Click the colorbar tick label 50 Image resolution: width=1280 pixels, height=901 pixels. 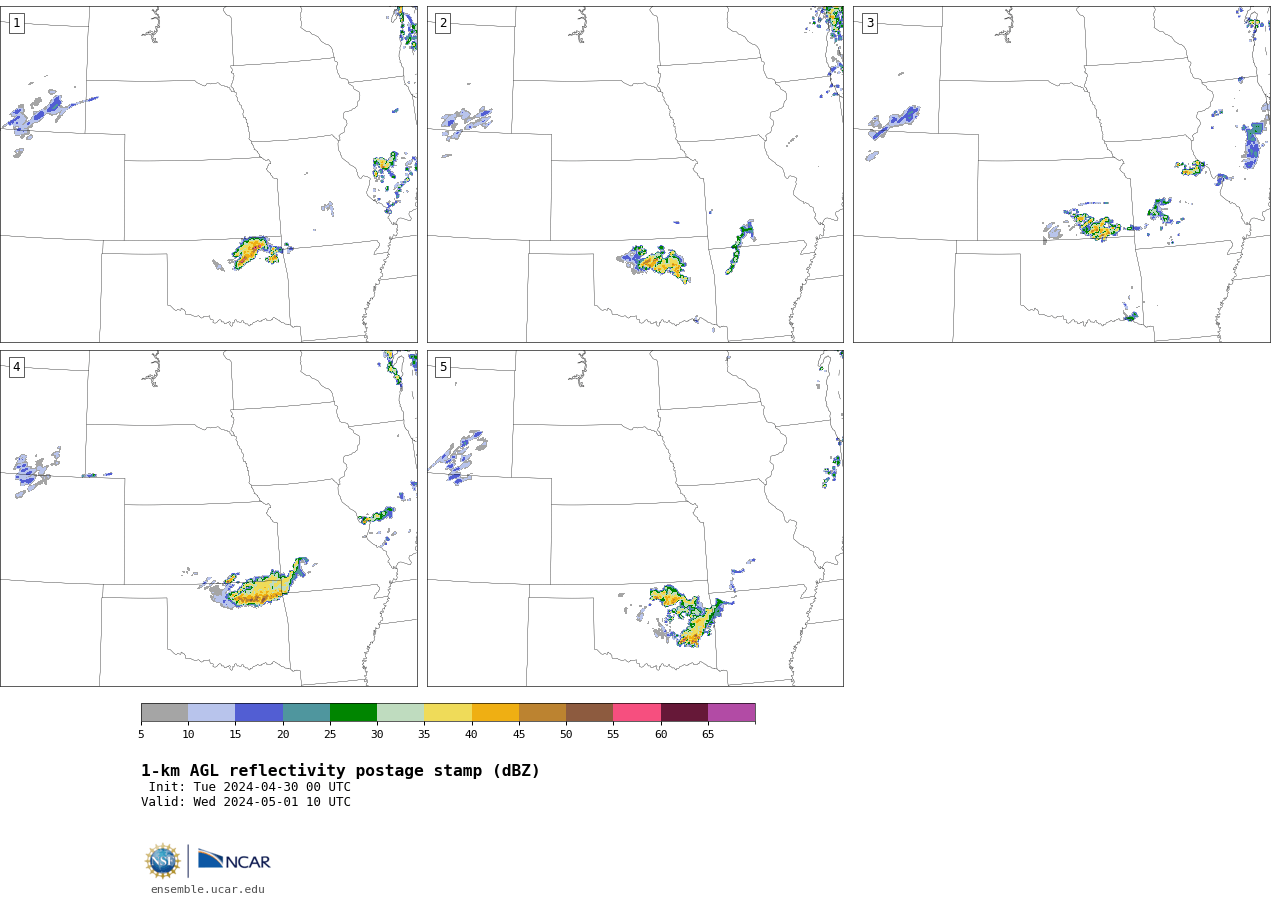[x=566, y=734]
